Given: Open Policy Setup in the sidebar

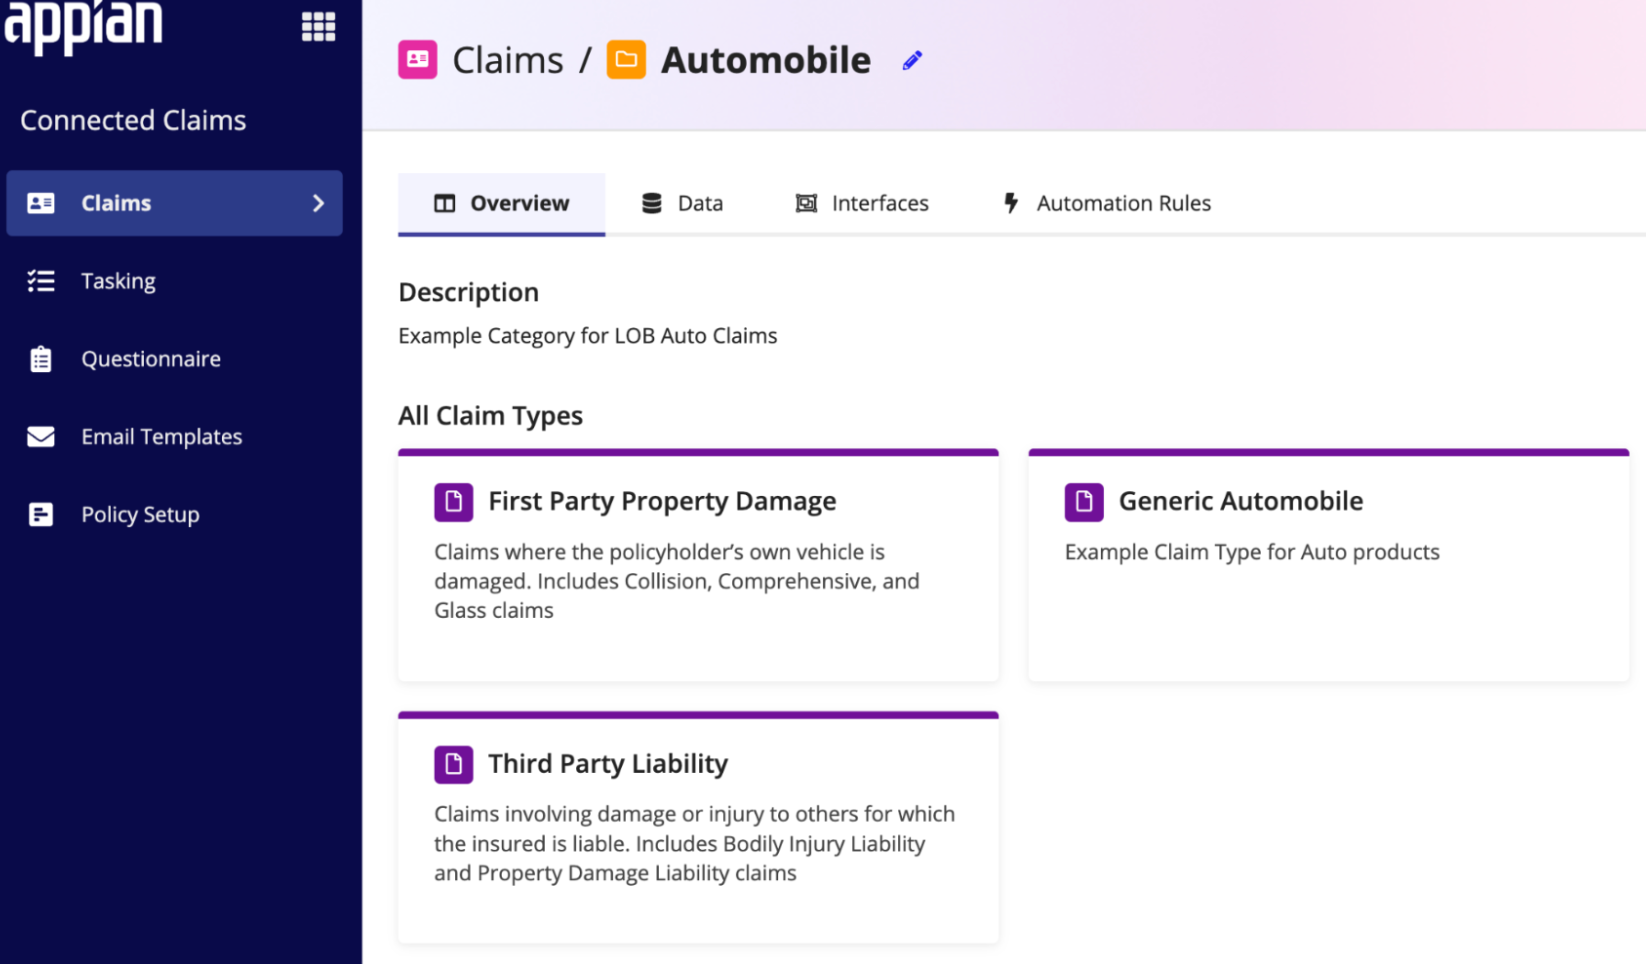Looking at the screenshot, I should click(x=174, y=515).
